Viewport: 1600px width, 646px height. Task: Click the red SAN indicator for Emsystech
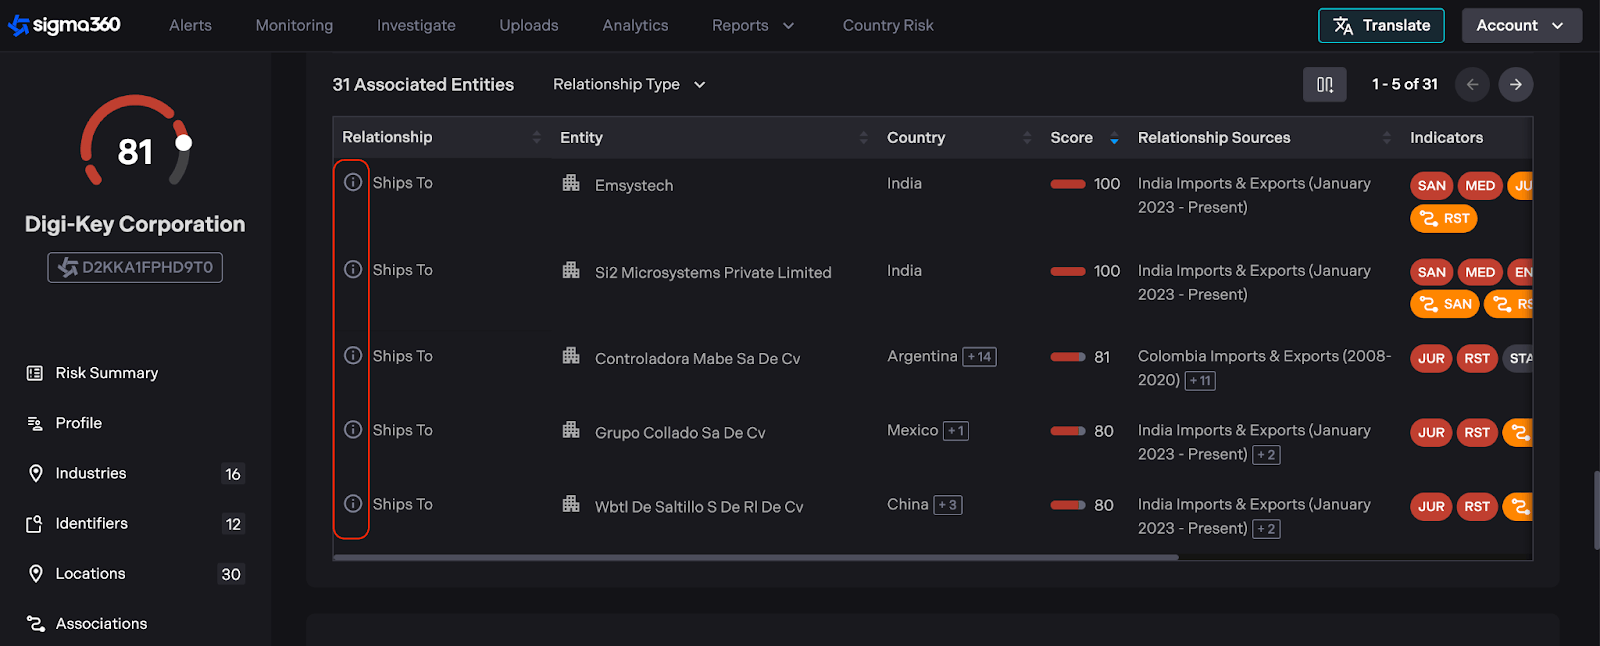click(x=1431, y=185)
